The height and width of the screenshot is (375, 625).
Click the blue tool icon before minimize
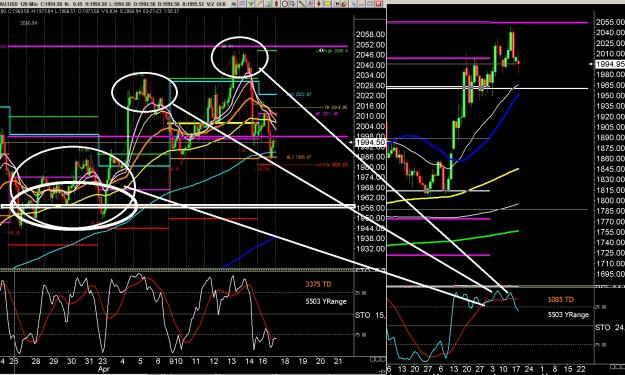pos(354,4)
